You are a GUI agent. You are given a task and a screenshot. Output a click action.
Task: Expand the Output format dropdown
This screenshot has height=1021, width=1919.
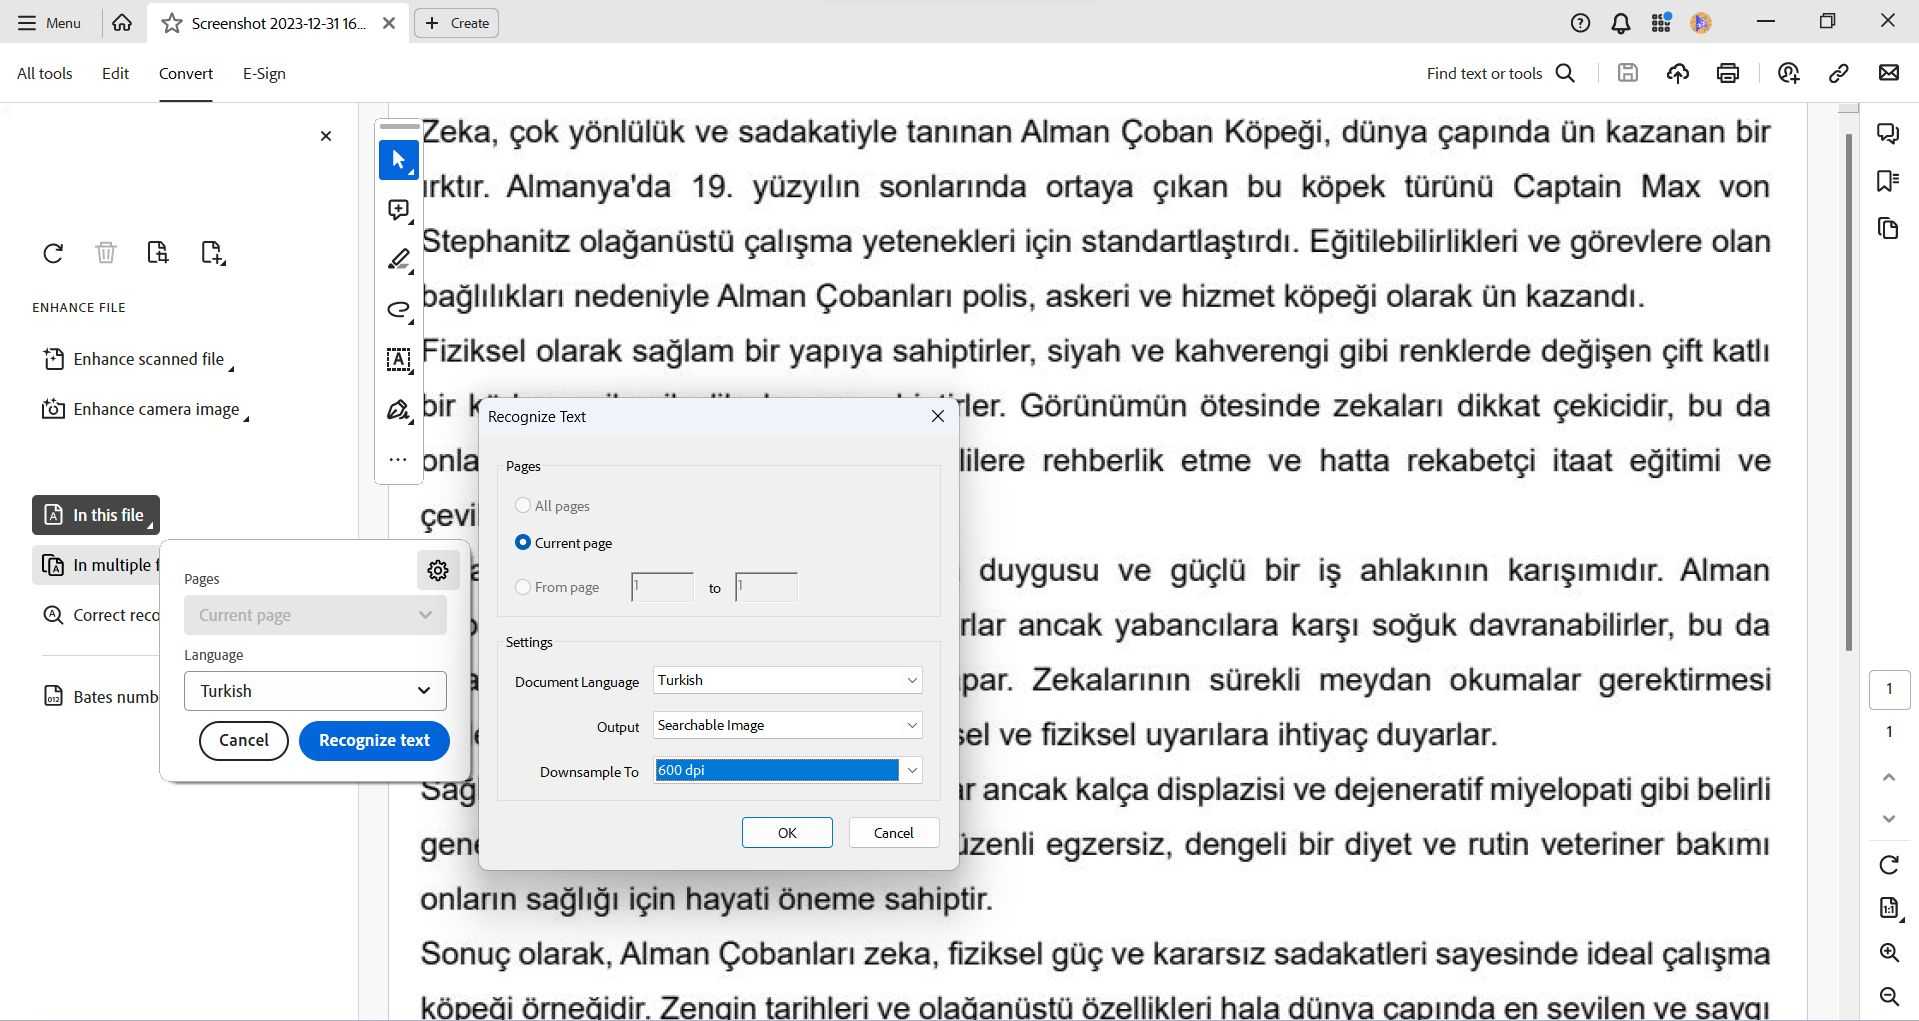[x=786, y=725]
